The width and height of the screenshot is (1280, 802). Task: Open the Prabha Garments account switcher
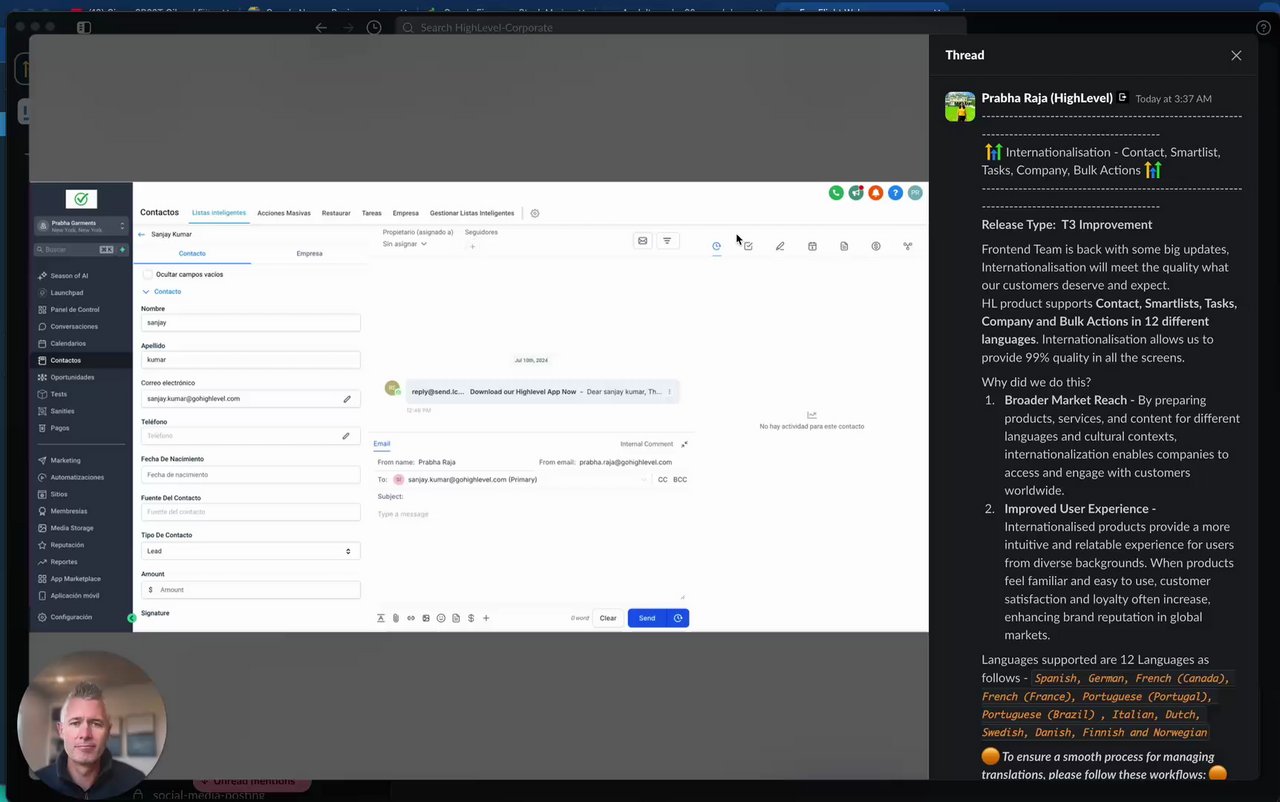pyautogui.click(x=81, y=226)
